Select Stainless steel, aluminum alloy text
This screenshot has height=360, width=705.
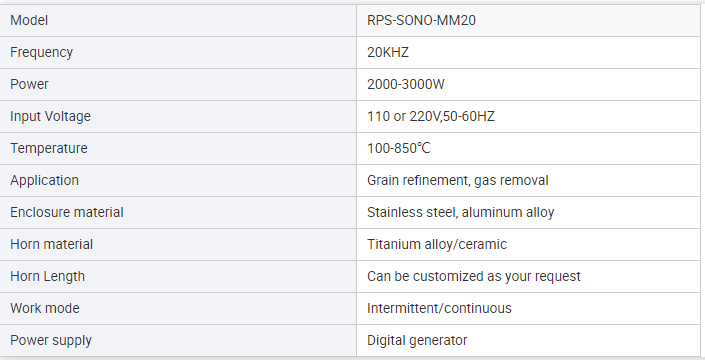click(x=460, y=212)
